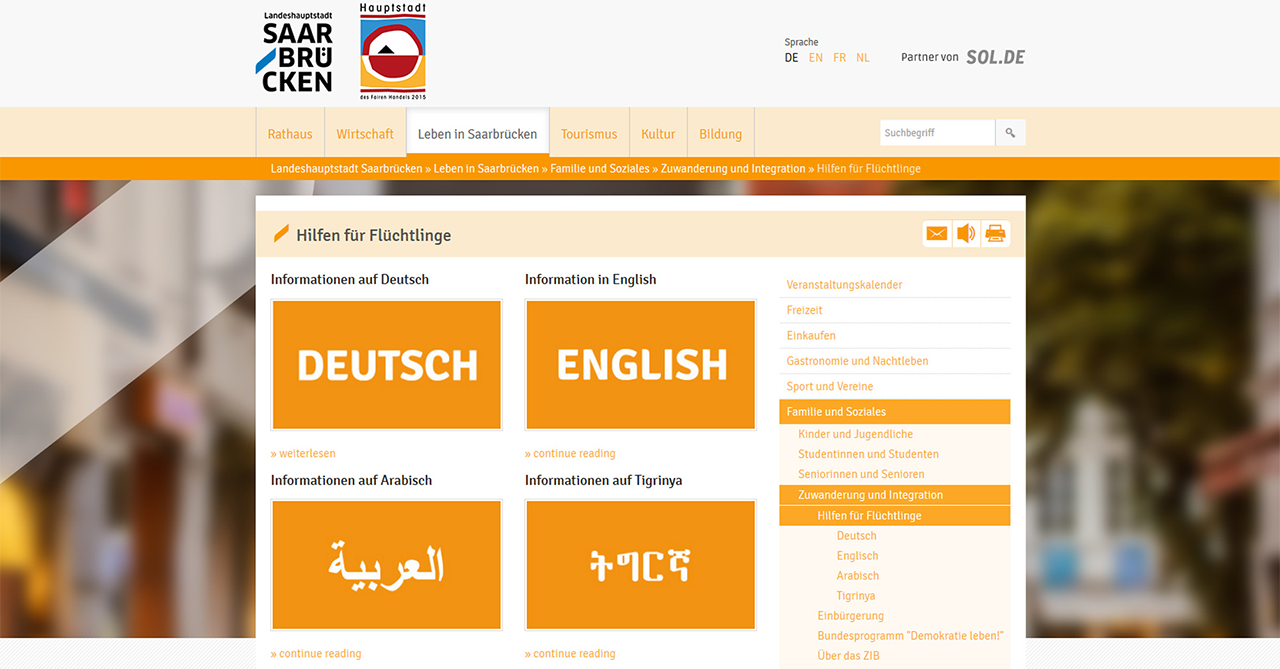Click the Informationen auf Deutsch heading
This screenshot has width=1280, height=669.
[350, 280]
